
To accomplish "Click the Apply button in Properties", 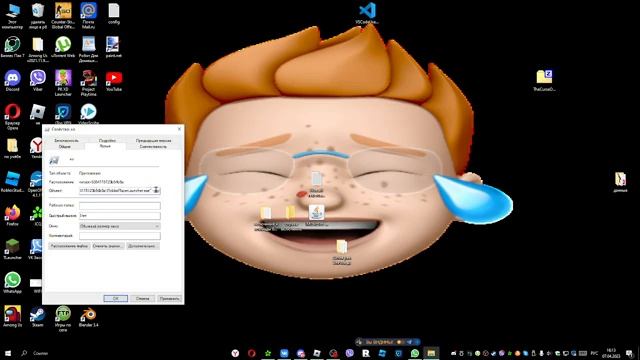I will 169,298.
